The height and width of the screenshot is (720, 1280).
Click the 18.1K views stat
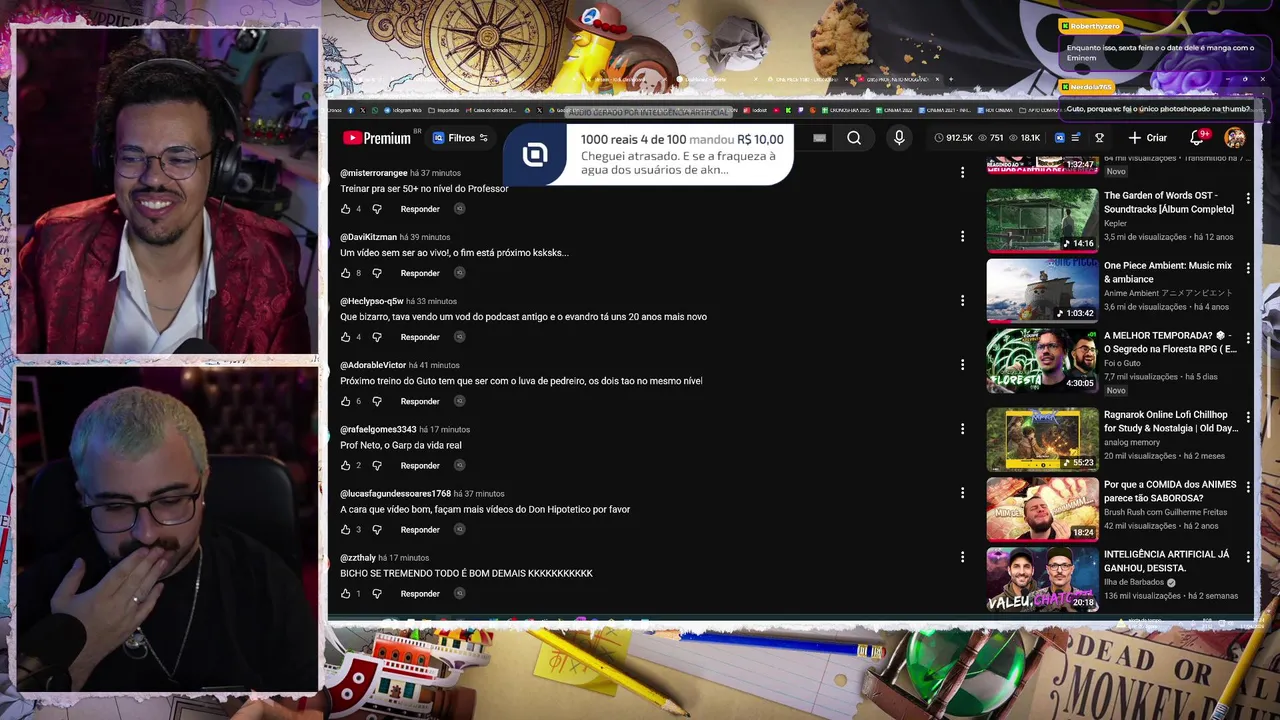point(1024,138)
